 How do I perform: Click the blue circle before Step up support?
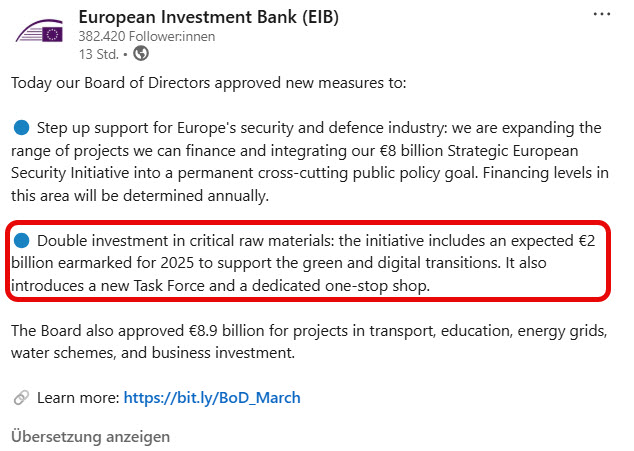21,127
